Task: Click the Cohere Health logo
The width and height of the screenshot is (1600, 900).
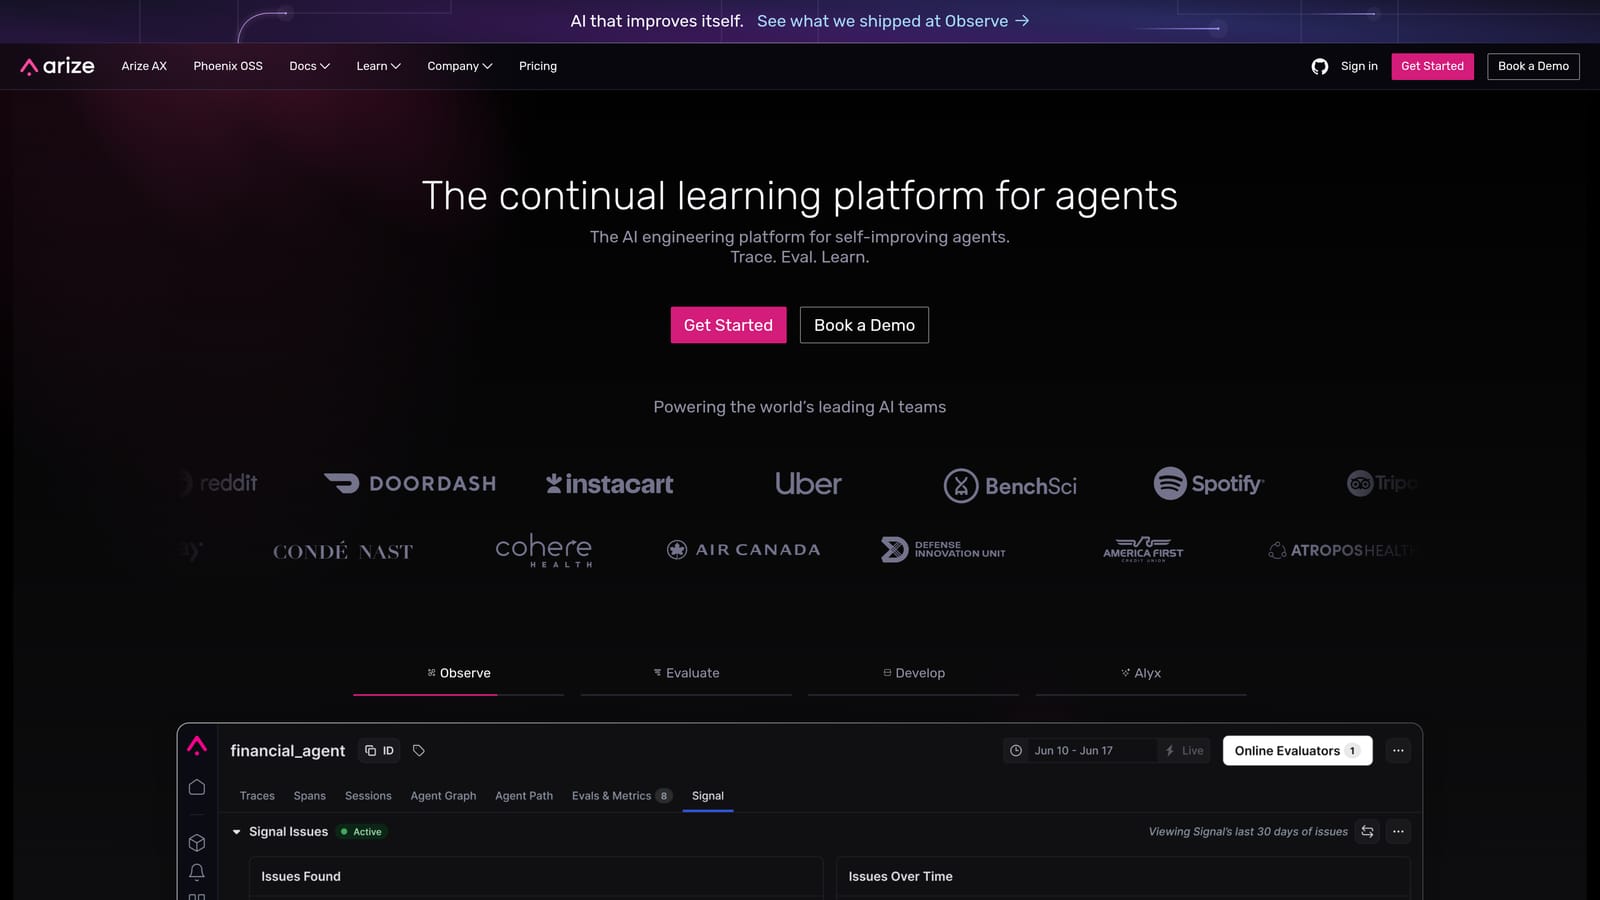Action: click(x=544, y=550)
